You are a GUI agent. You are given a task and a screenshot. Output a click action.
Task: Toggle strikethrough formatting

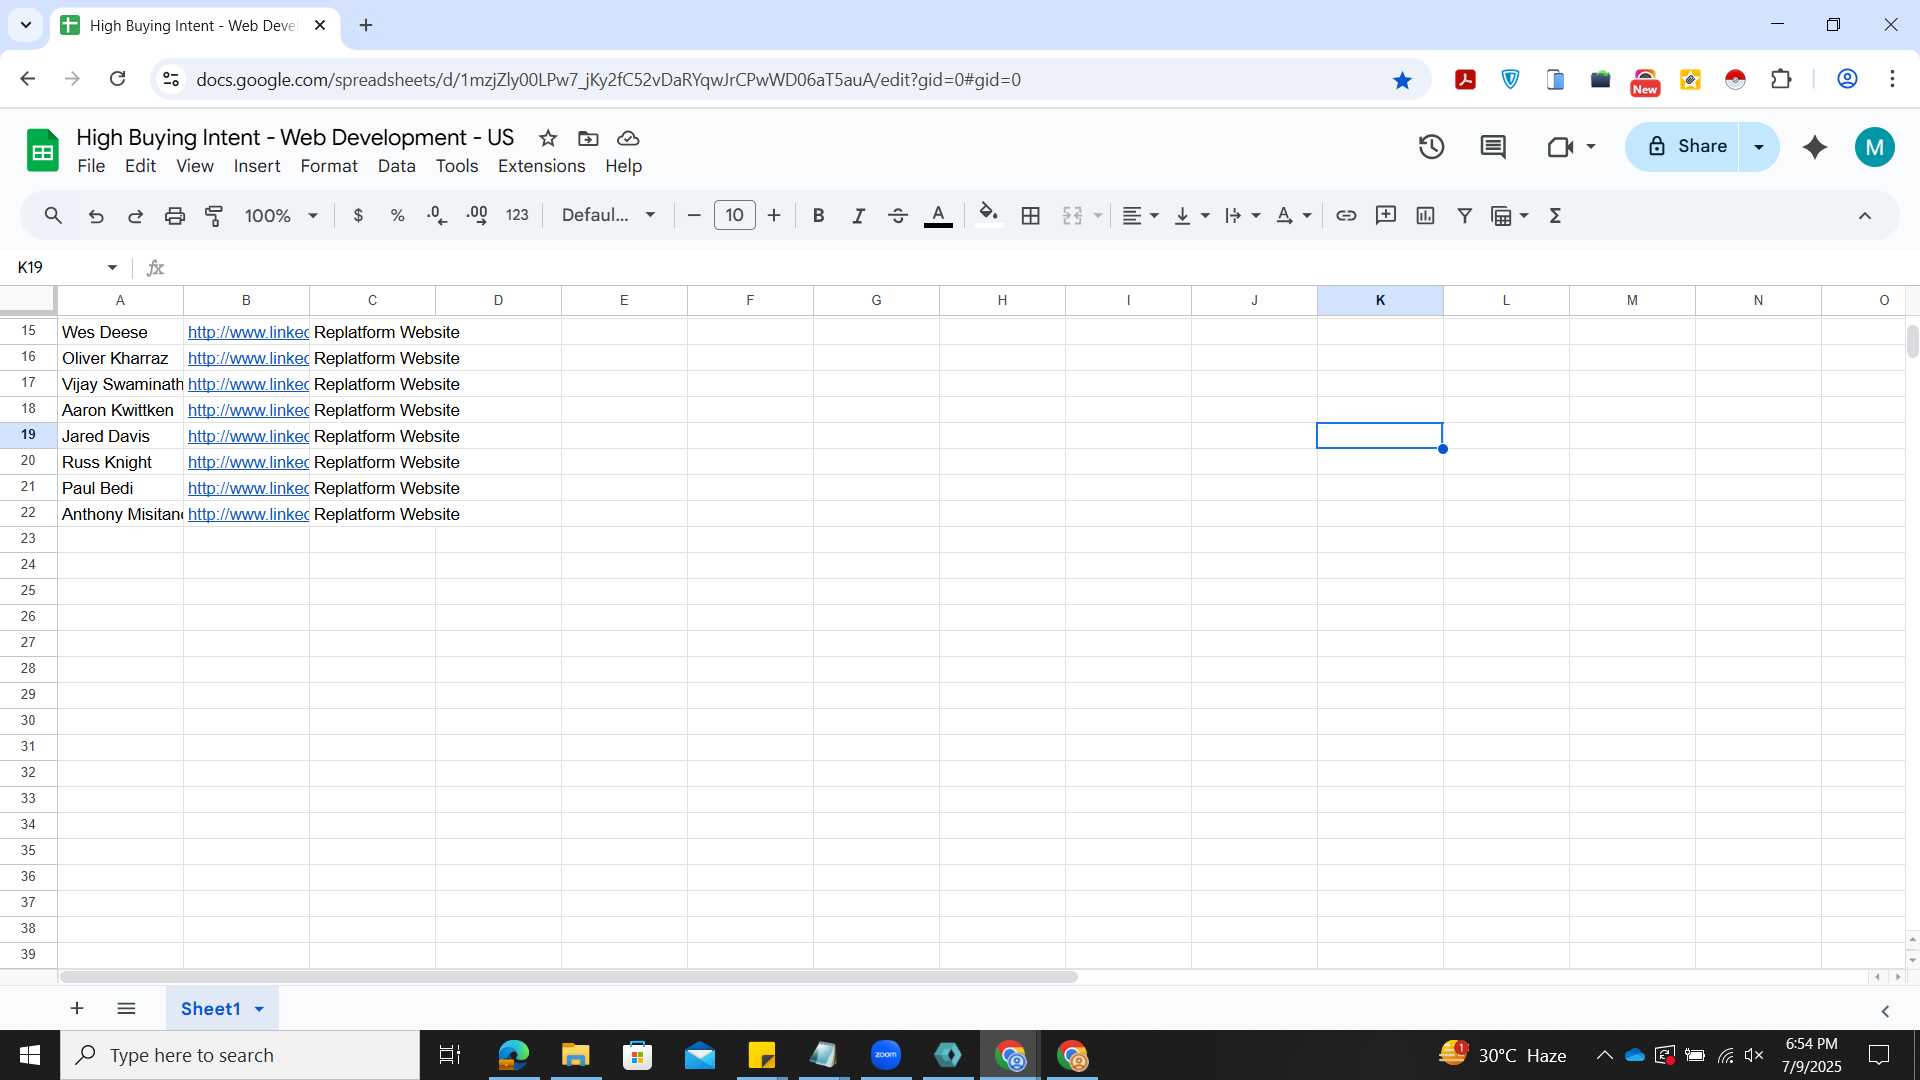coord(898,215)
